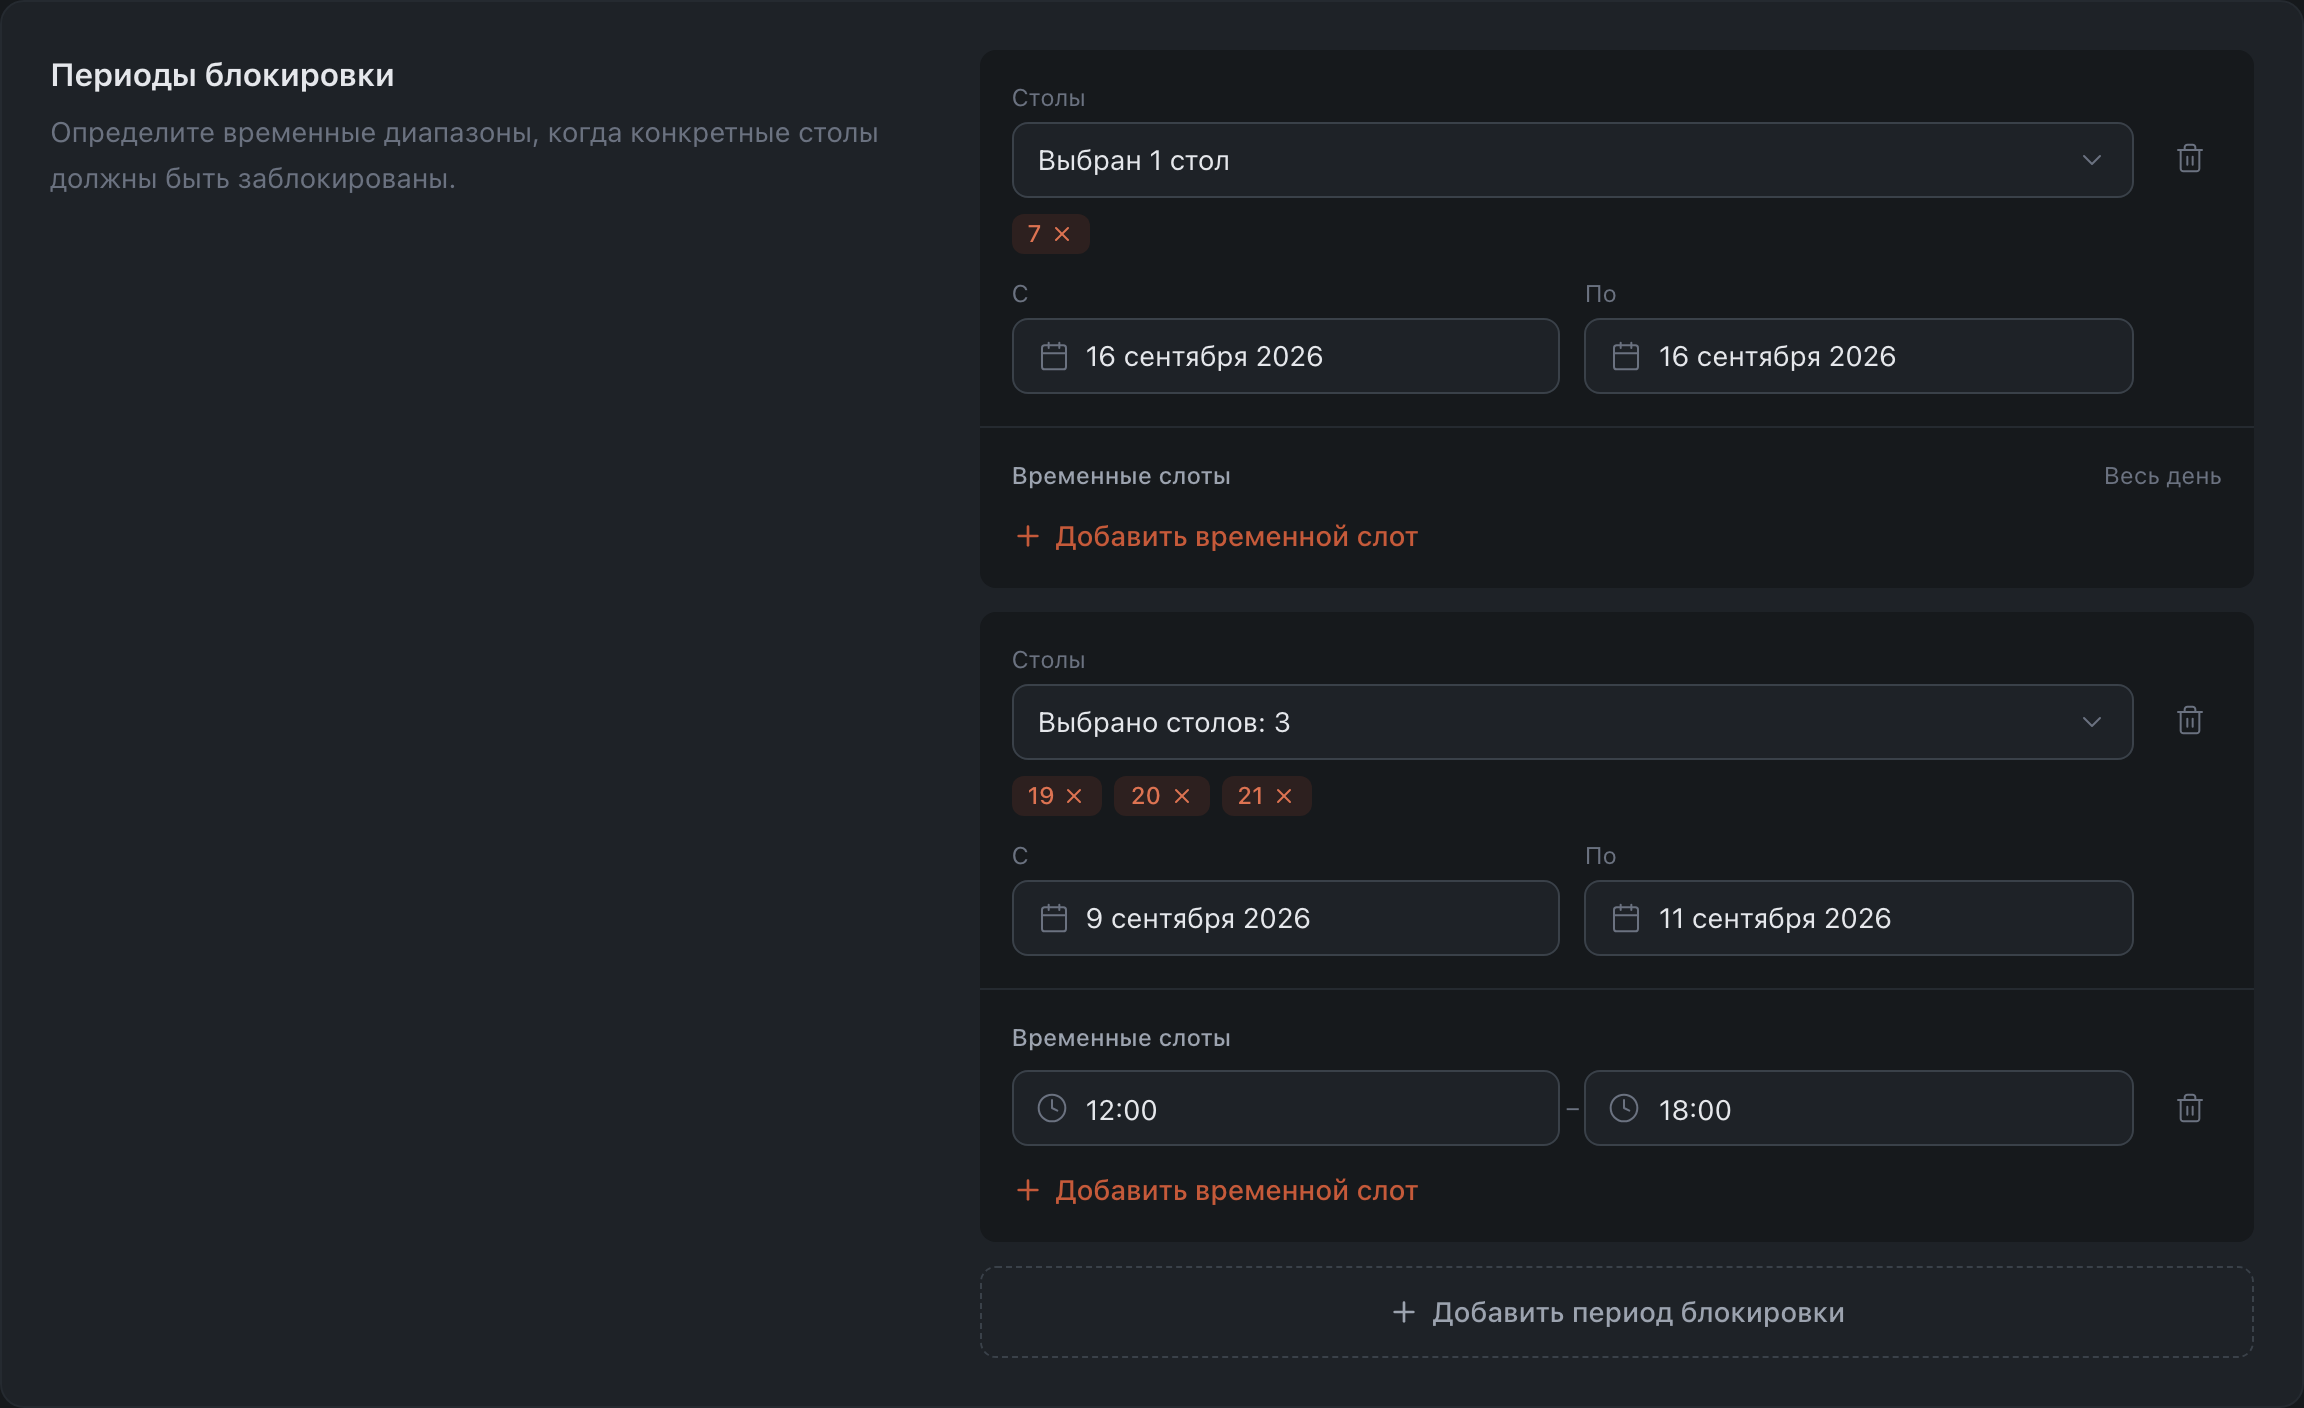Open end date field in the table 7 period
Screen dimensions: 2304x1408
tap(1858, 356)
